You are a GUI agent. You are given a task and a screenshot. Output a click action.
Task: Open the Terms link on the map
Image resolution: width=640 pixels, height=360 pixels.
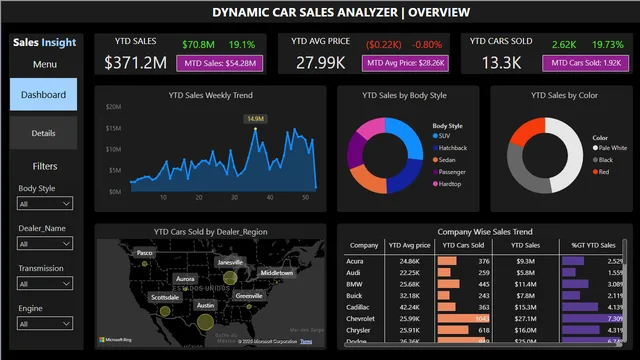(x=306, y=341)
